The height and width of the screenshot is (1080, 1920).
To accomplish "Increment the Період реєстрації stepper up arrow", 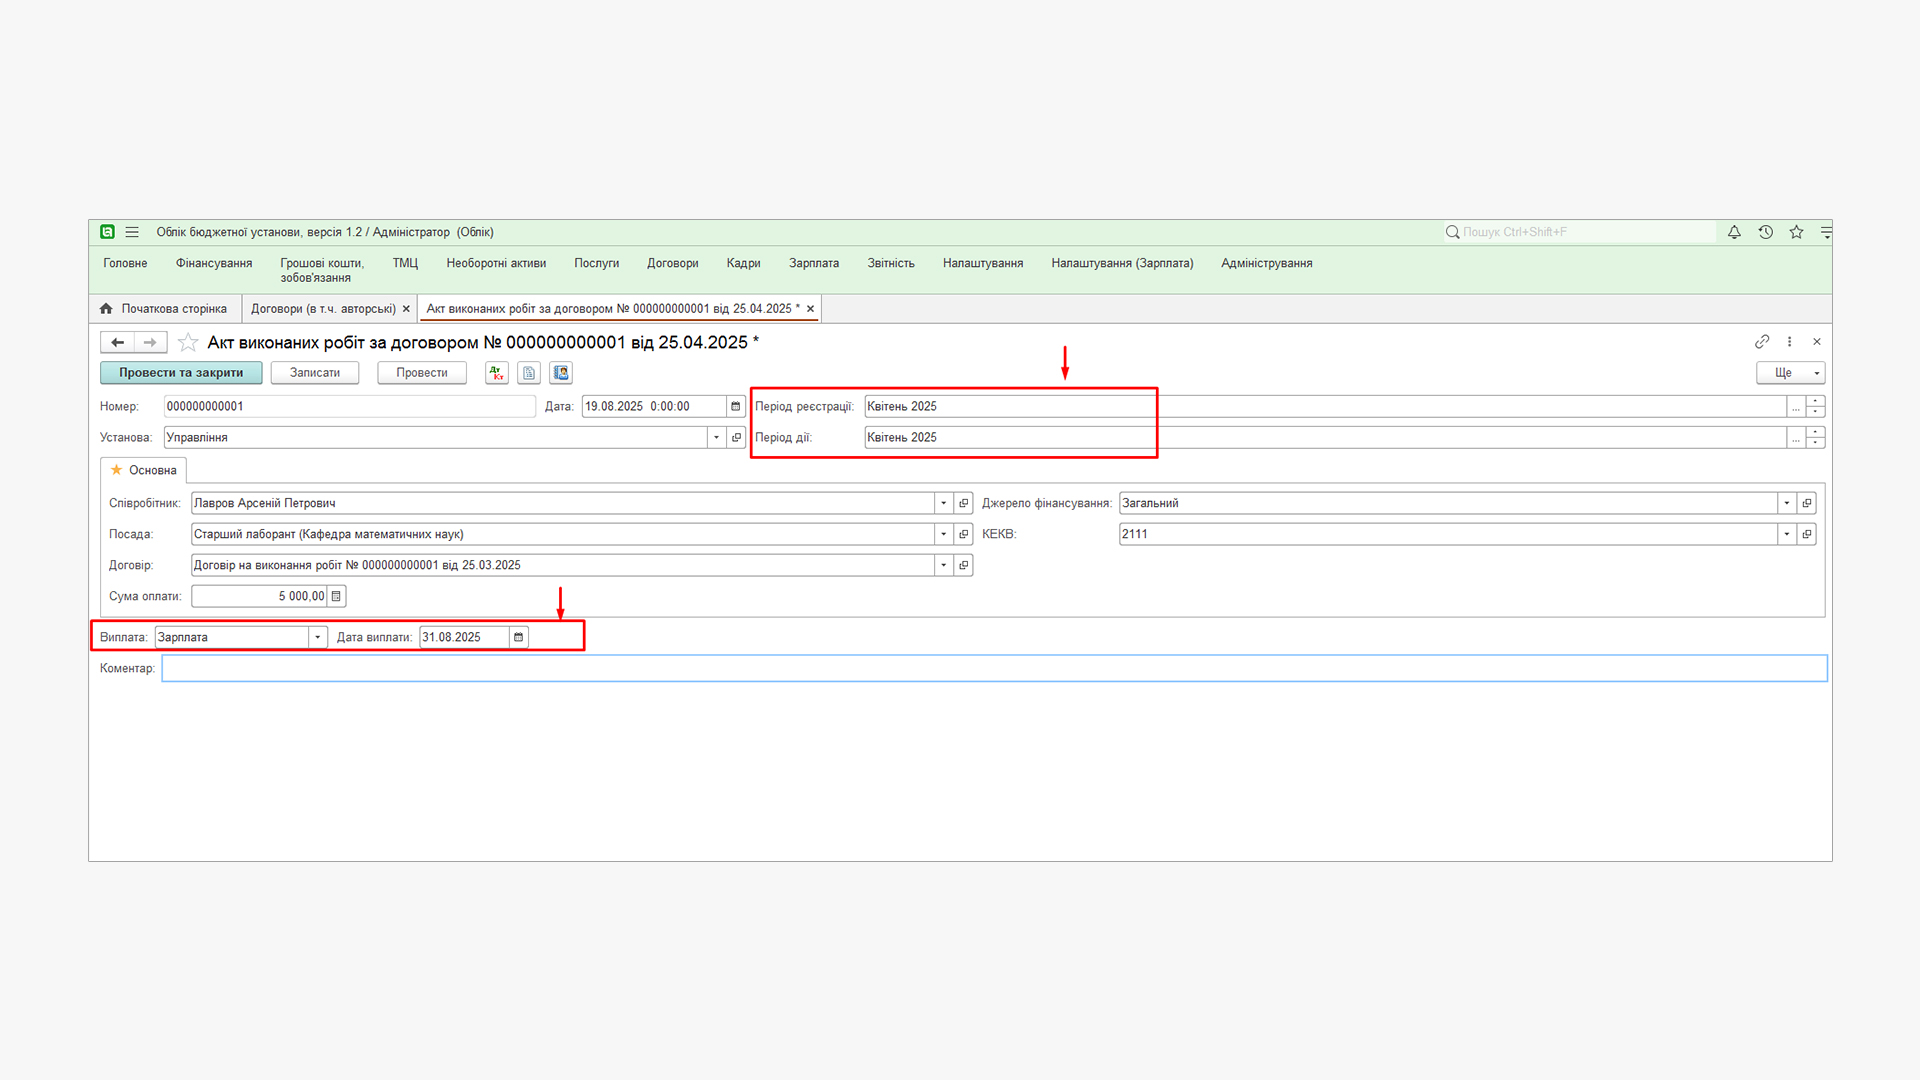I will tap(1816, 402).
